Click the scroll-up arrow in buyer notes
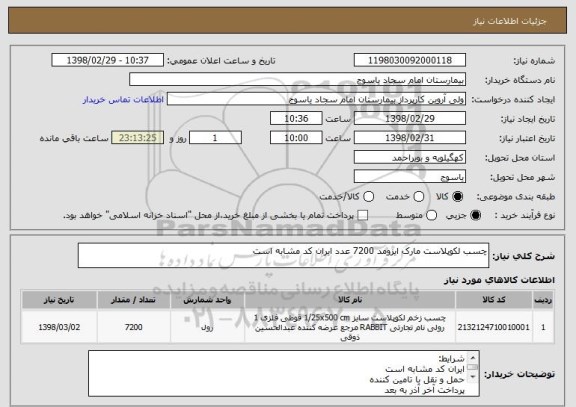The image size is (576, 407). [x=473, y=357]
